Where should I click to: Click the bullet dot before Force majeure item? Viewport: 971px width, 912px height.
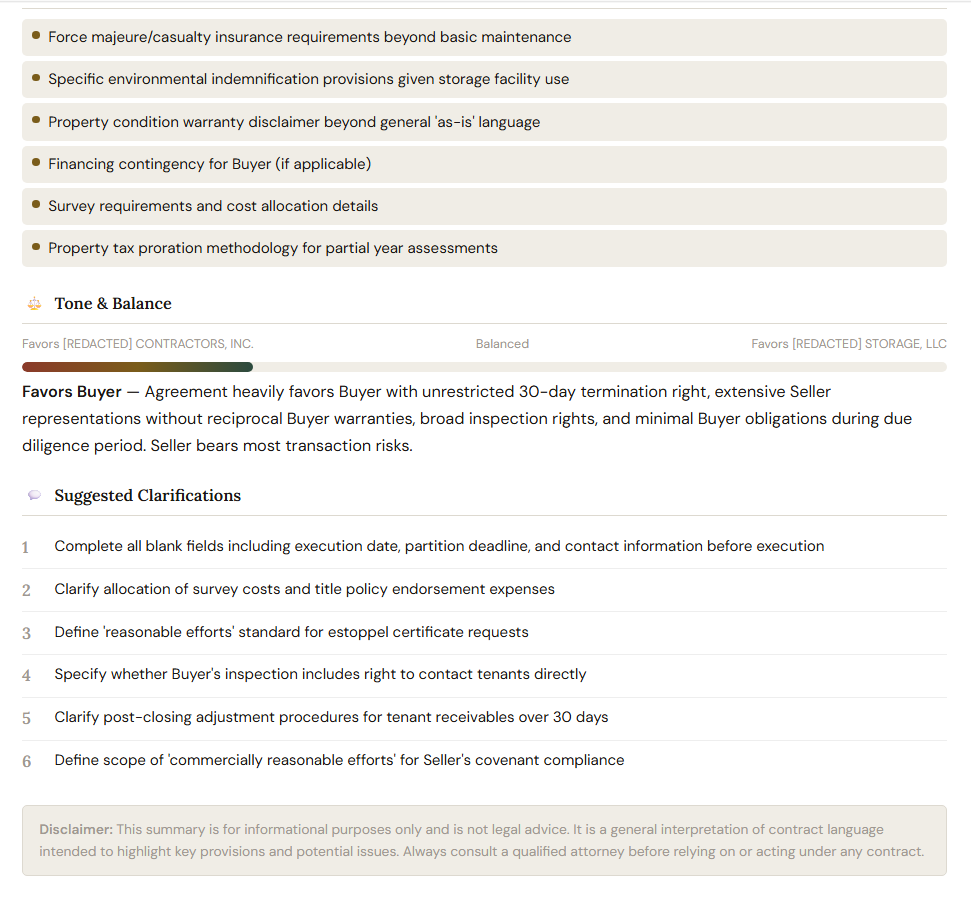(x=36, y=35)
